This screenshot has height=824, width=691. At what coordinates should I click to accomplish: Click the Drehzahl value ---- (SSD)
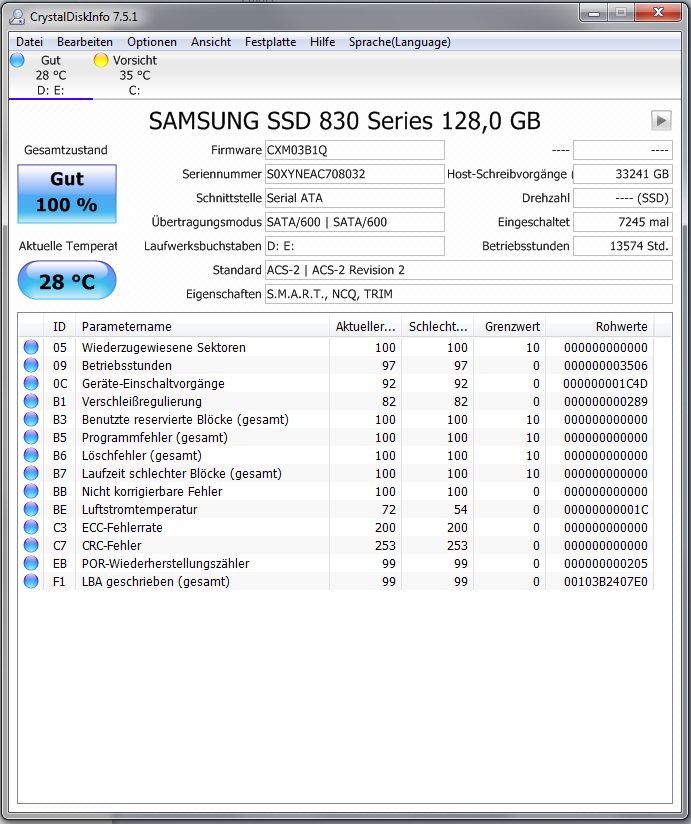(x=623, y=198)
